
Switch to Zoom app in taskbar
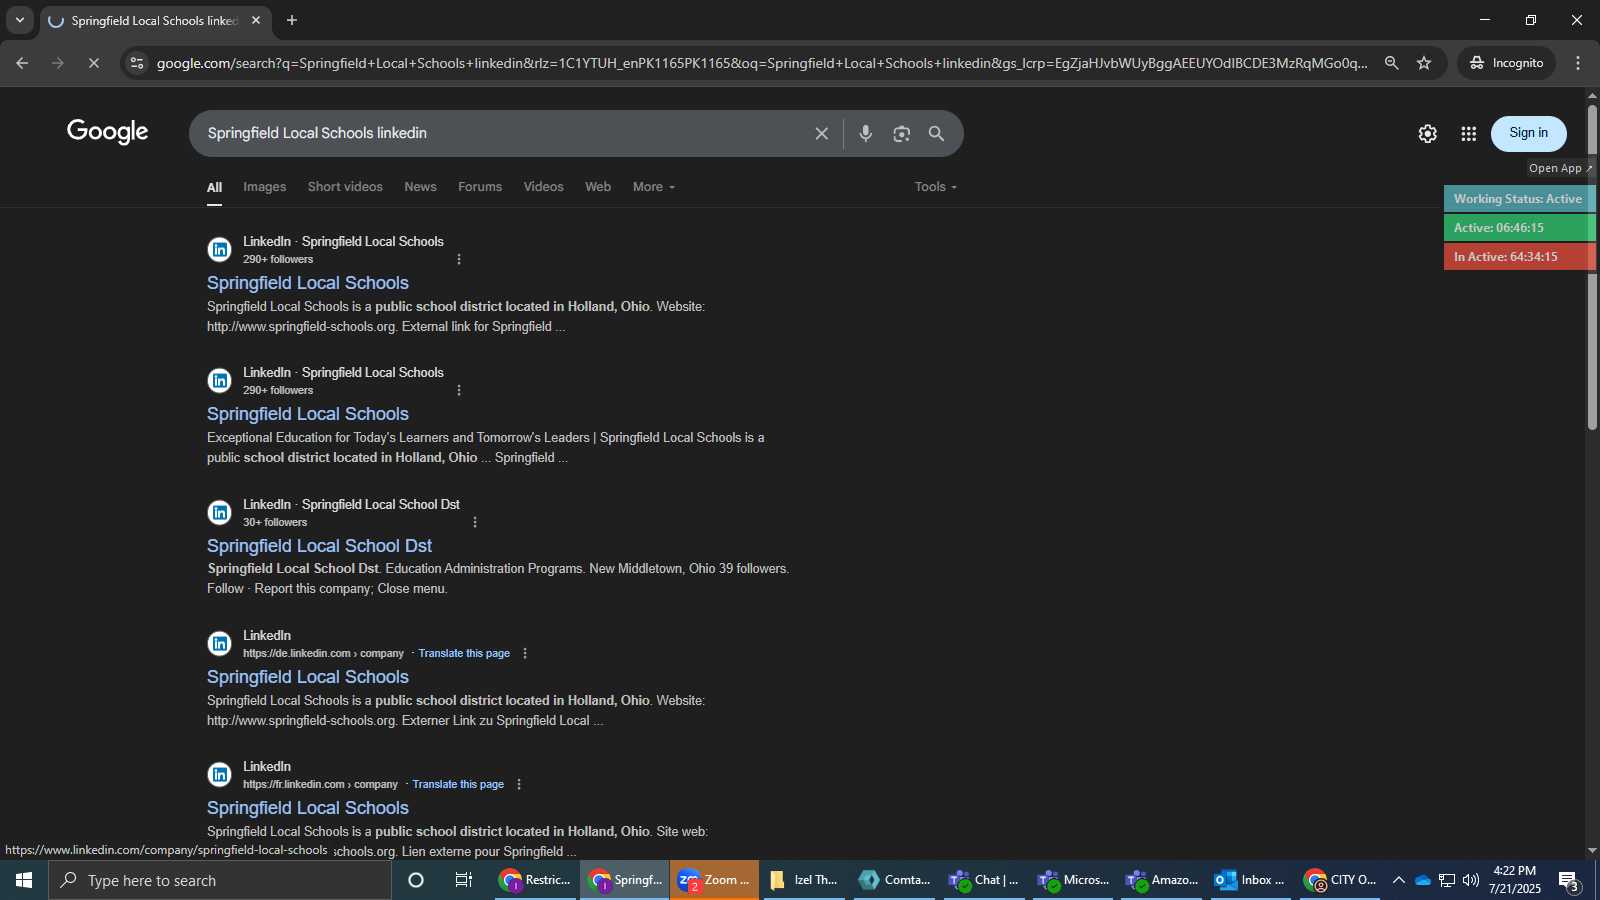[714, 880]
